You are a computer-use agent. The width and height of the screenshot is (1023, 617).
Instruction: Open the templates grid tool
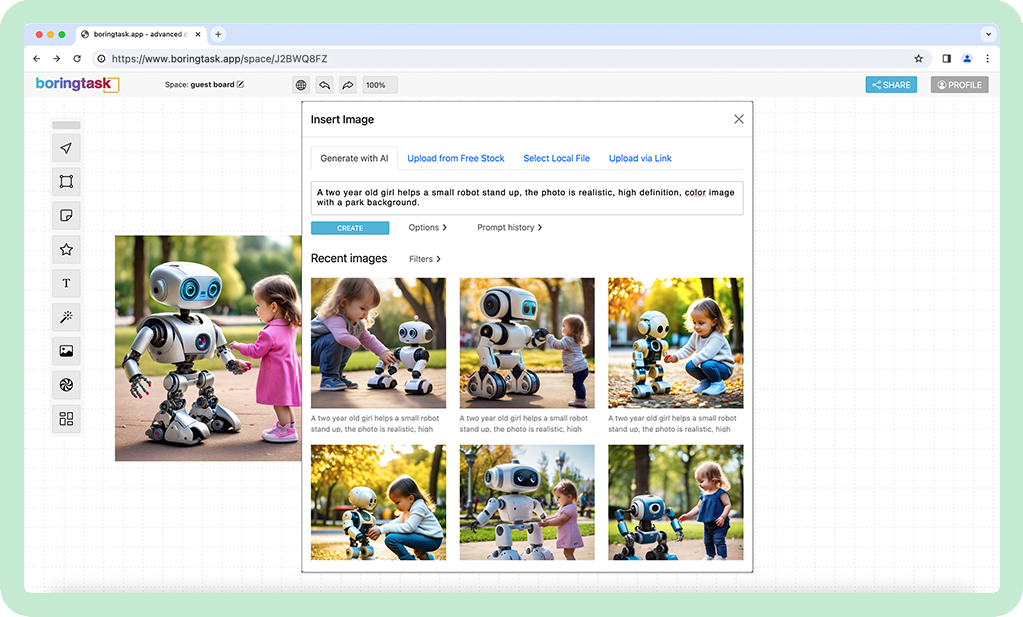tap(66, 419)
